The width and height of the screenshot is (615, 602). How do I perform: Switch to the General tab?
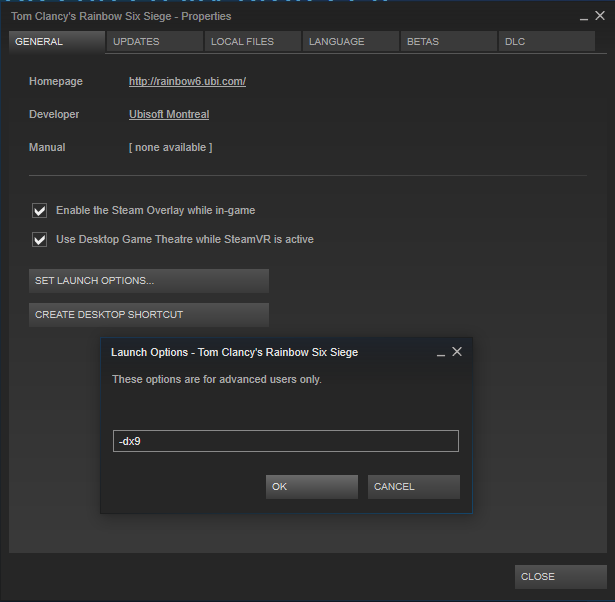57,42
